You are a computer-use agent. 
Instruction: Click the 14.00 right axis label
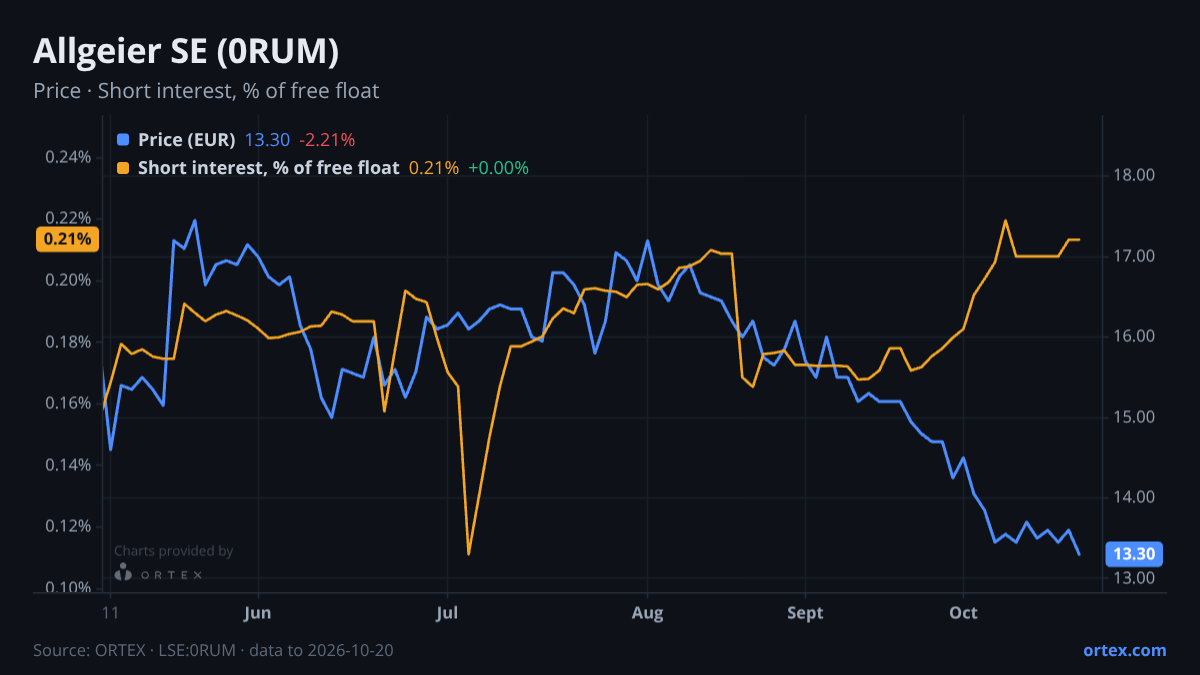[1134, 498]
